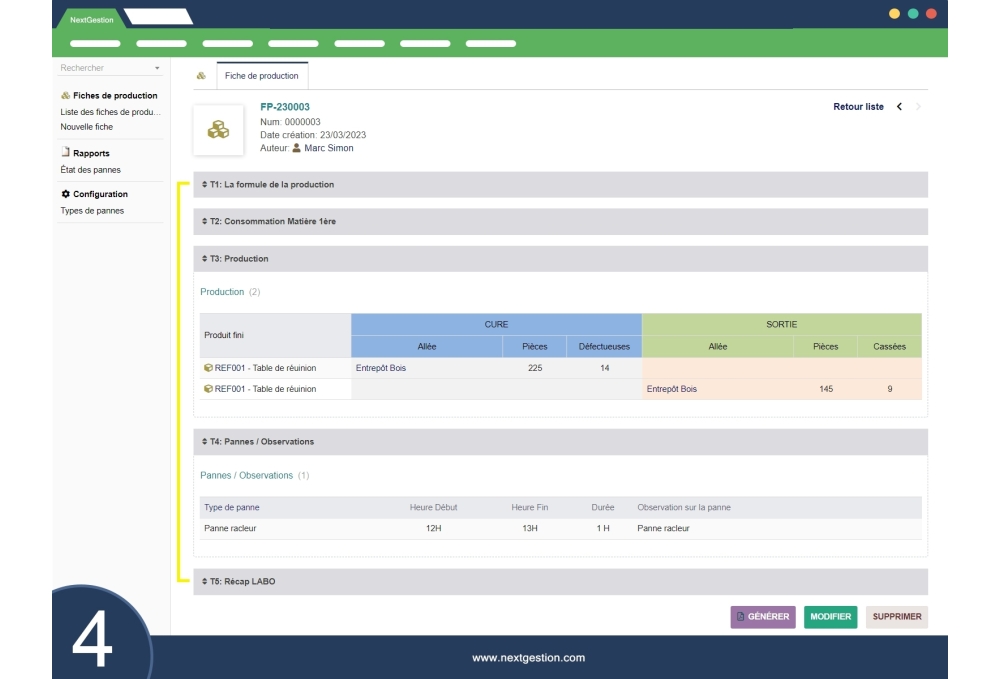Go to next record with right chevron
This screenshot has height=679, width=1000.
(919, 107)
